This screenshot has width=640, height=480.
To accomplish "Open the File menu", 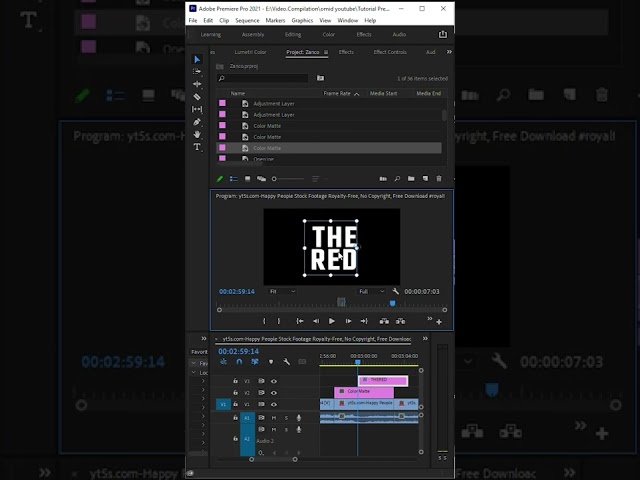I will (193, 20).
